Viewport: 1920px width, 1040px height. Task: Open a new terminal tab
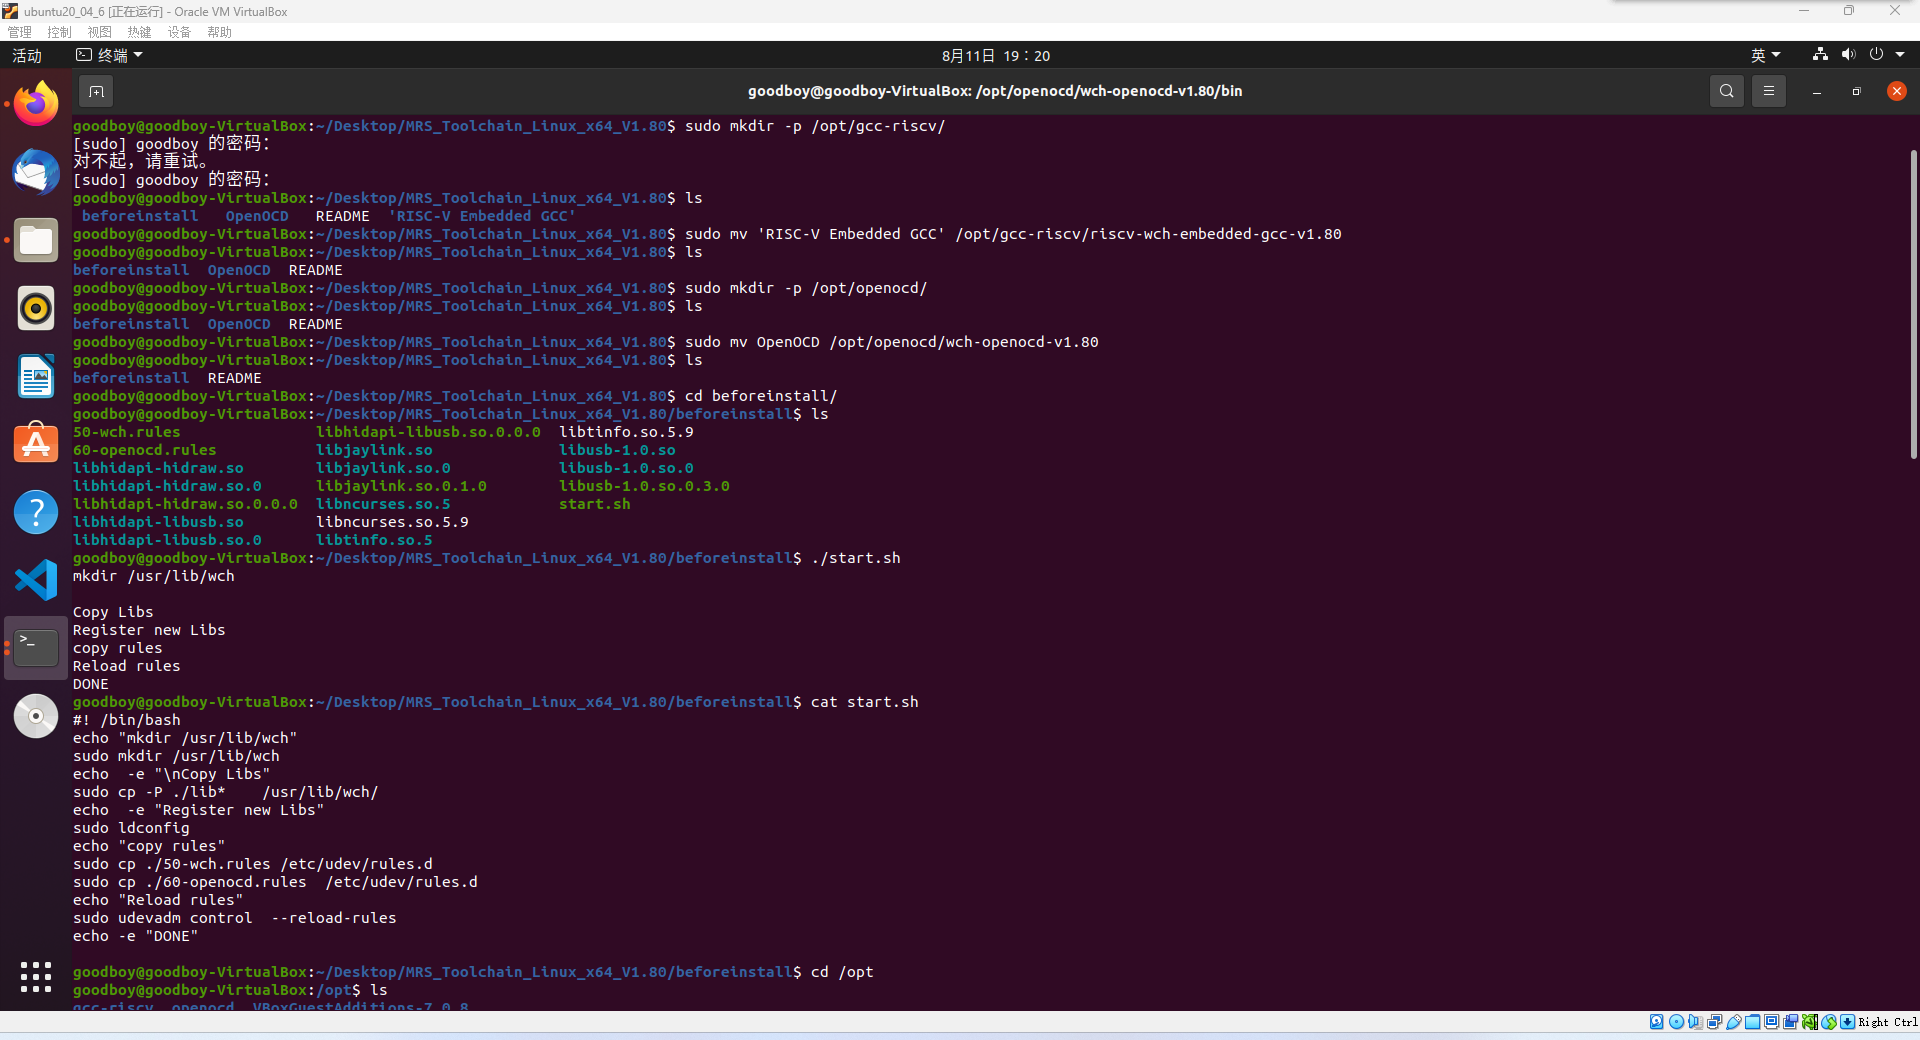pos(96,91)
